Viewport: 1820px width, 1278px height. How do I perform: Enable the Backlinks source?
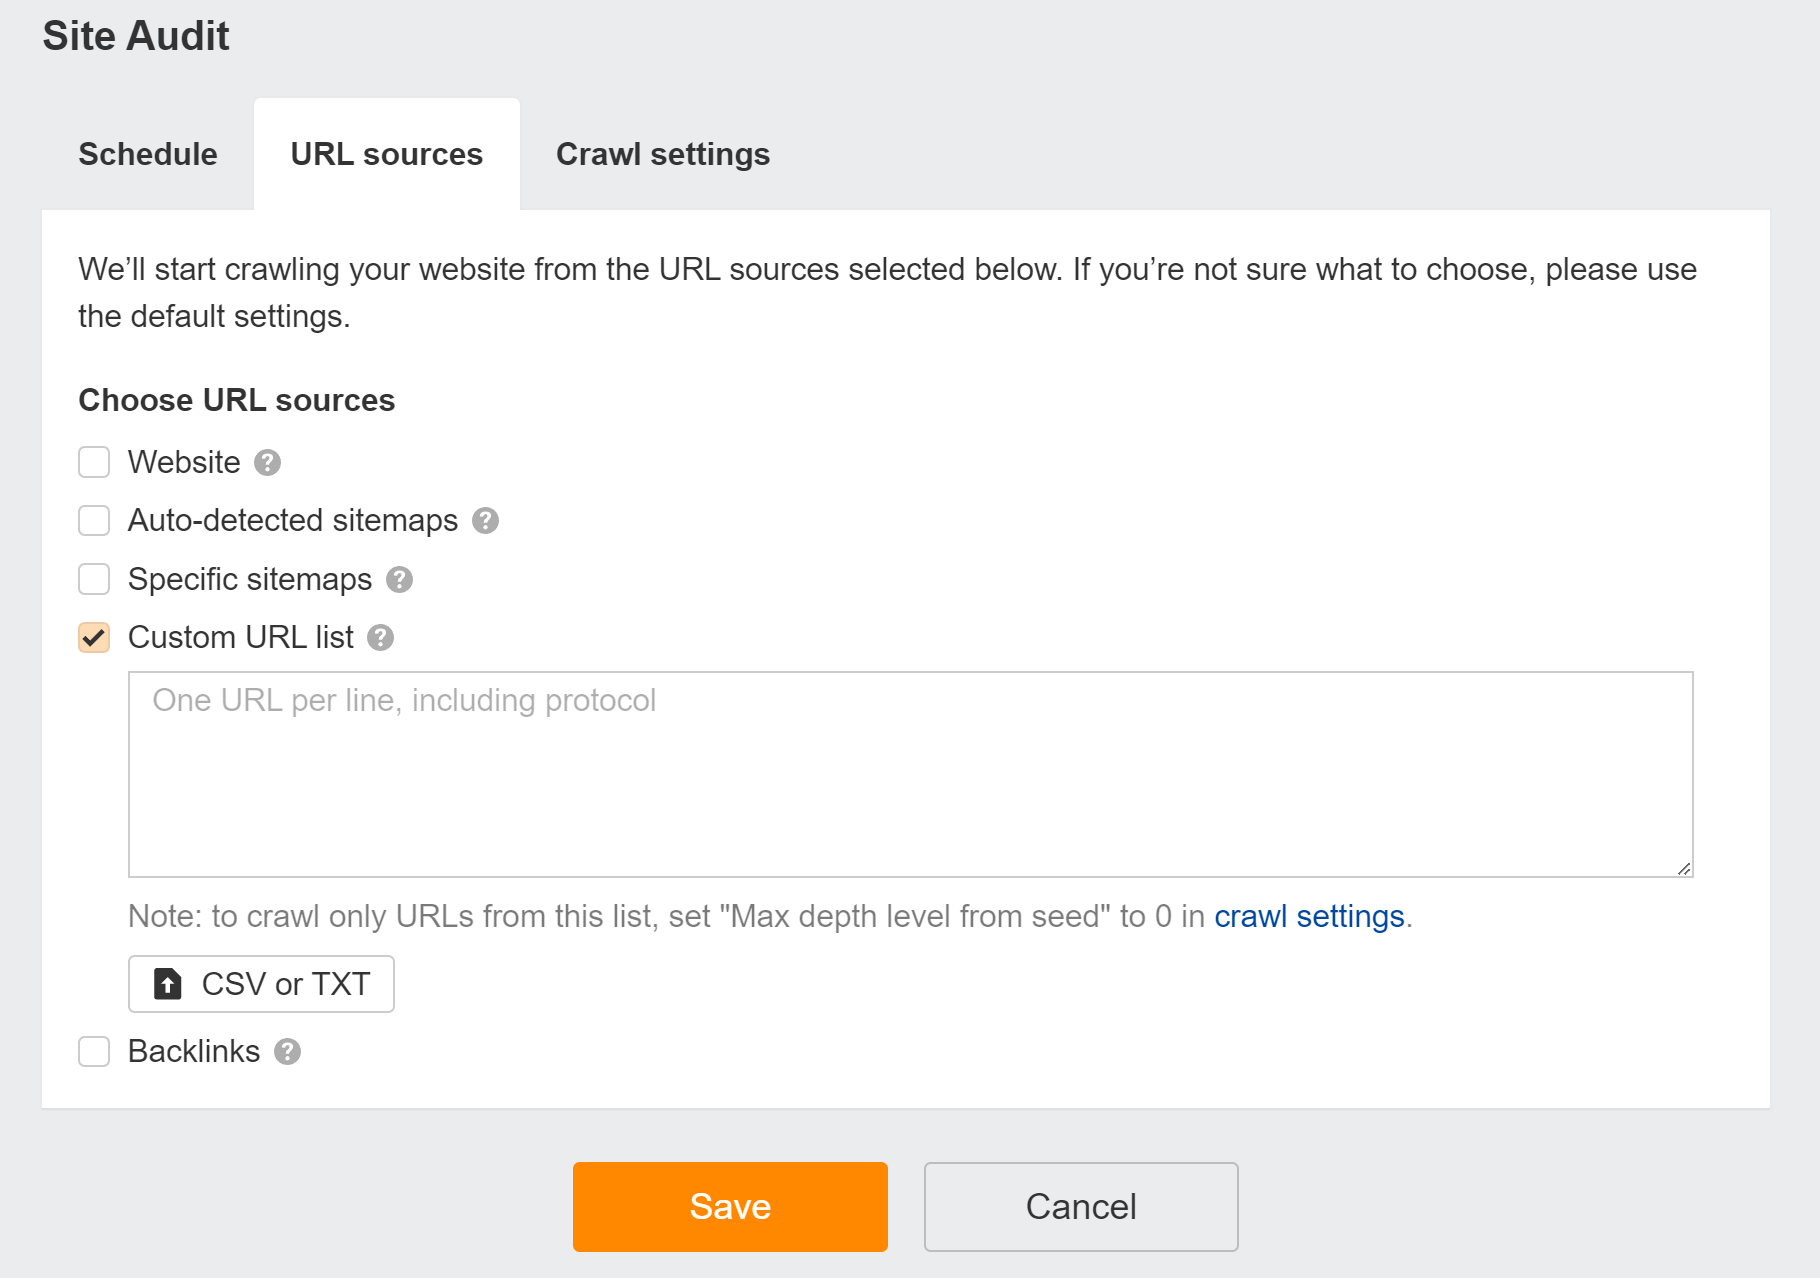click(93, 1051)
